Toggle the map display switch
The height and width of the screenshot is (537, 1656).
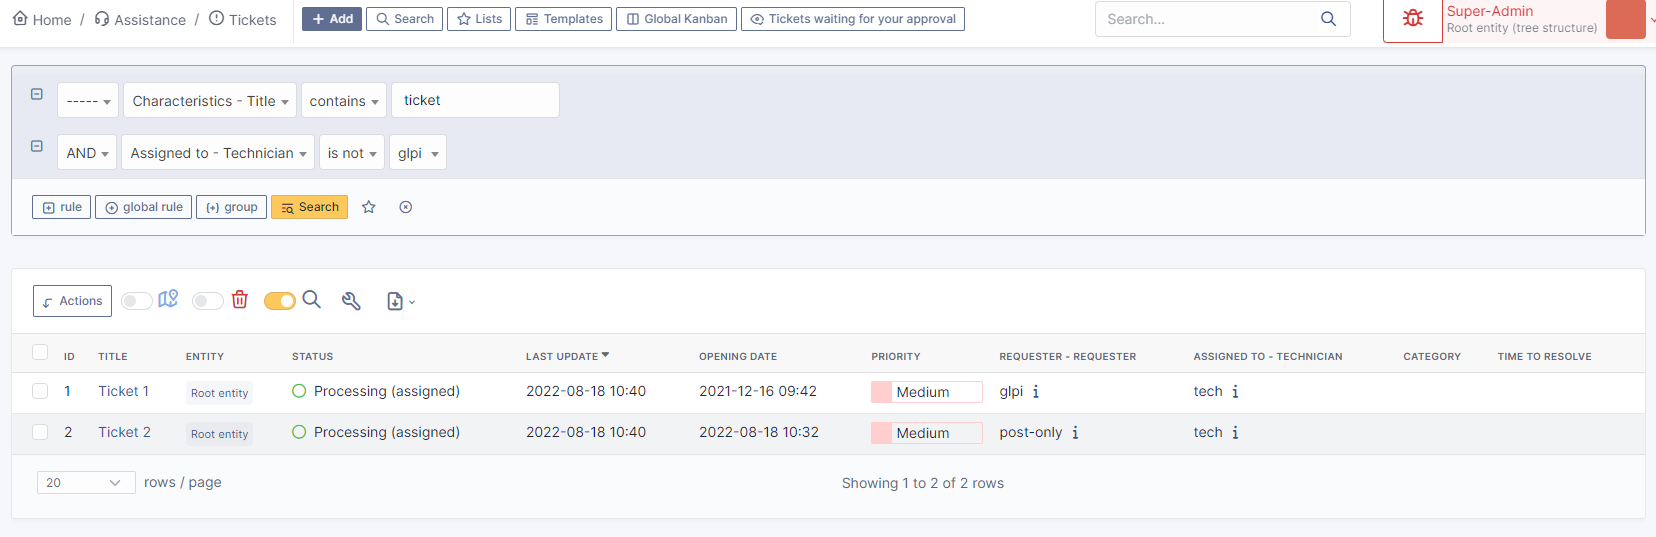[x=137, y=301]
